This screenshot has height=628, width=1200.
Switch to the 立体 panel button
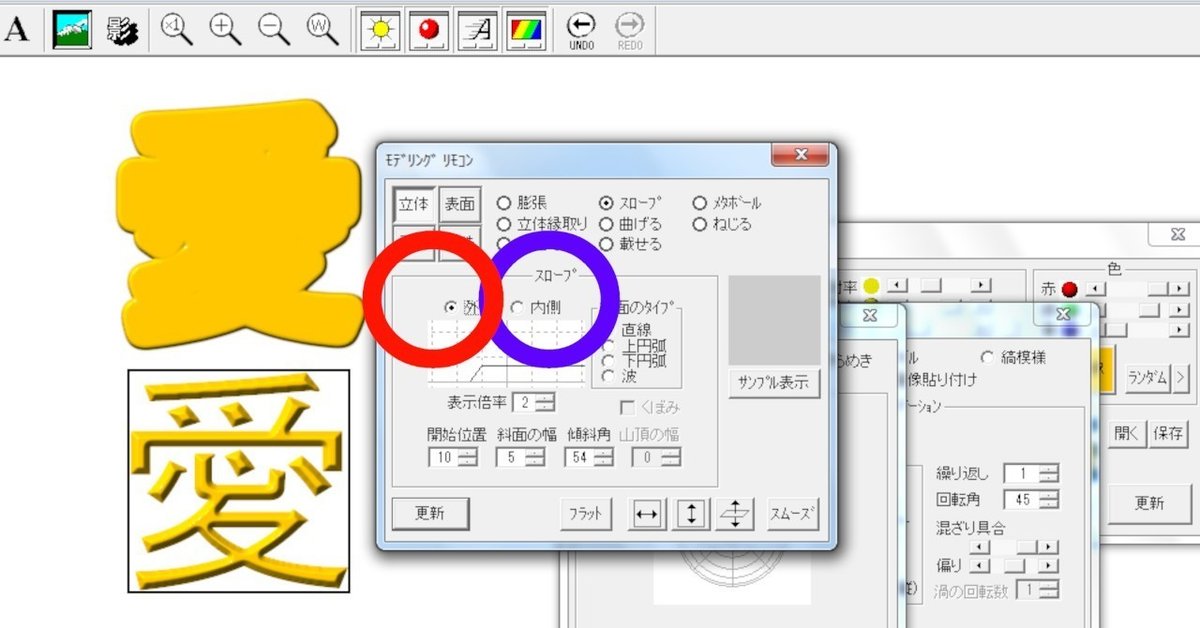[x=416, y=204]
